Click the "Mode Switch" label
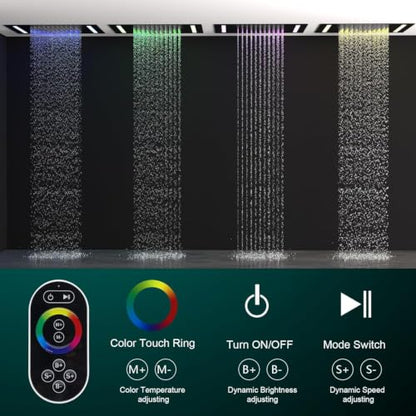The image size is (416, 416). tap(354, 345)
